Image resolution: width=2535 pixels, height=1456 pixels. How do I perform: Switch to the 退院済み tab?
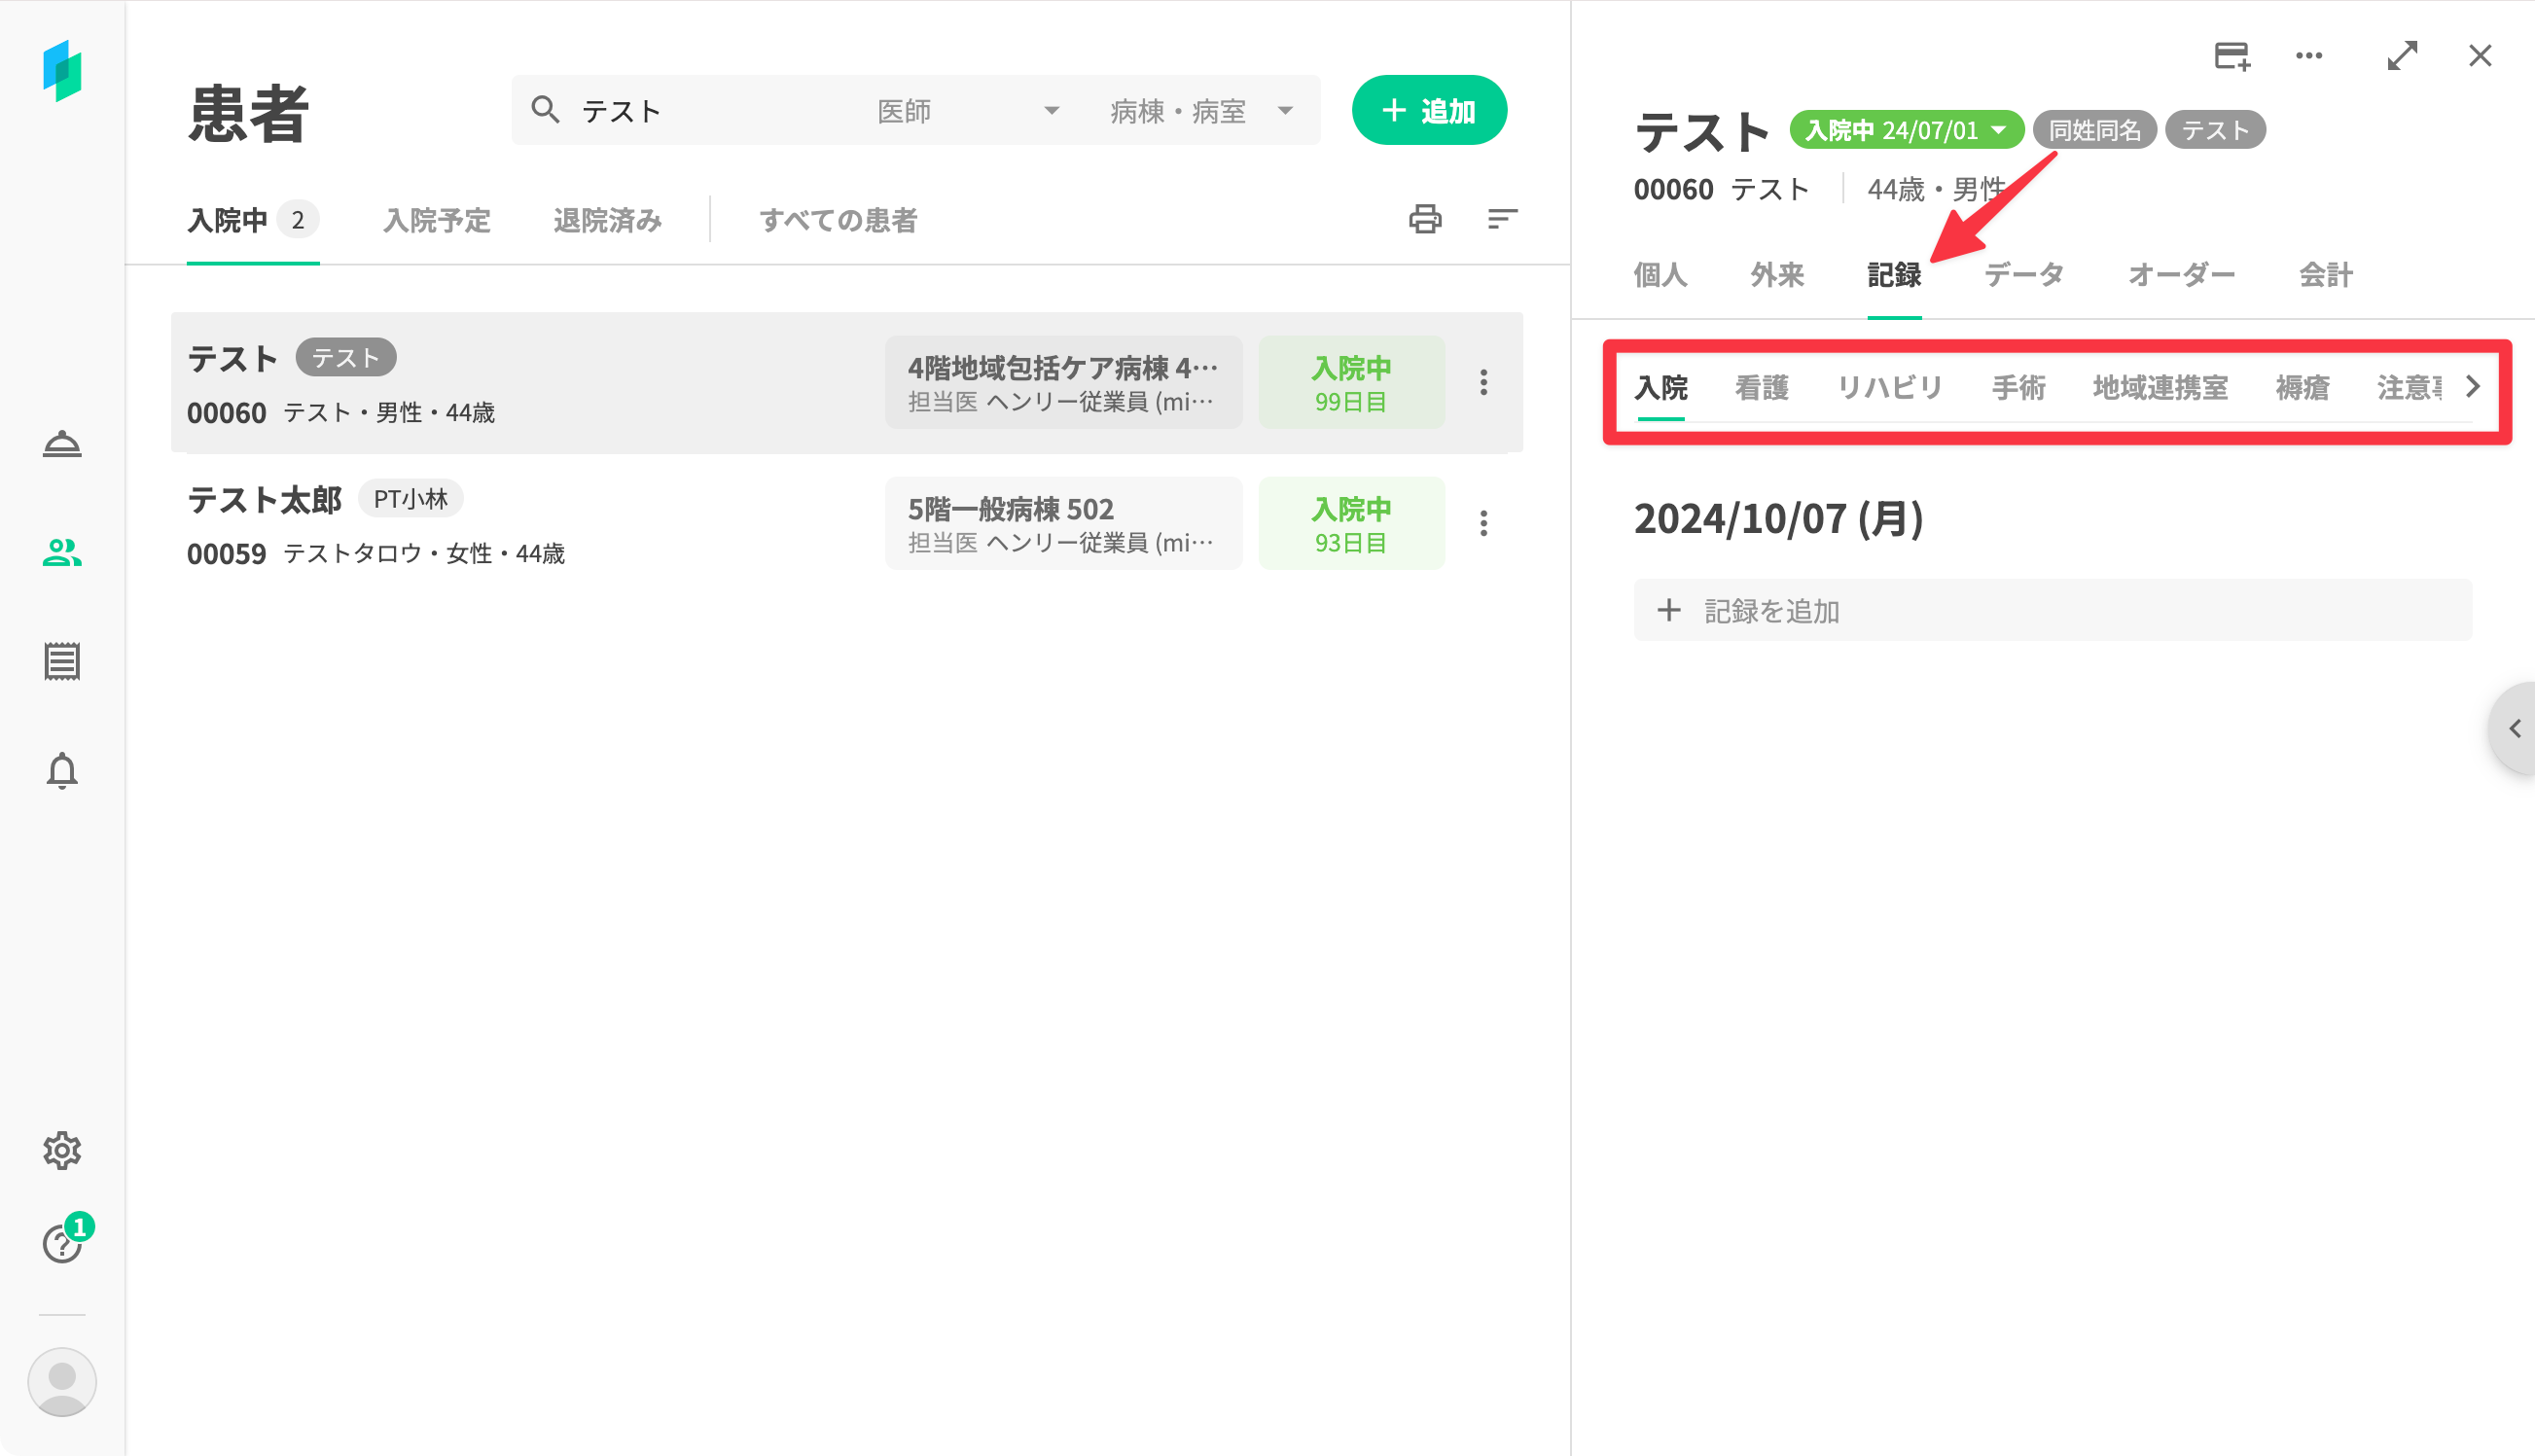(x=608, y=220)
